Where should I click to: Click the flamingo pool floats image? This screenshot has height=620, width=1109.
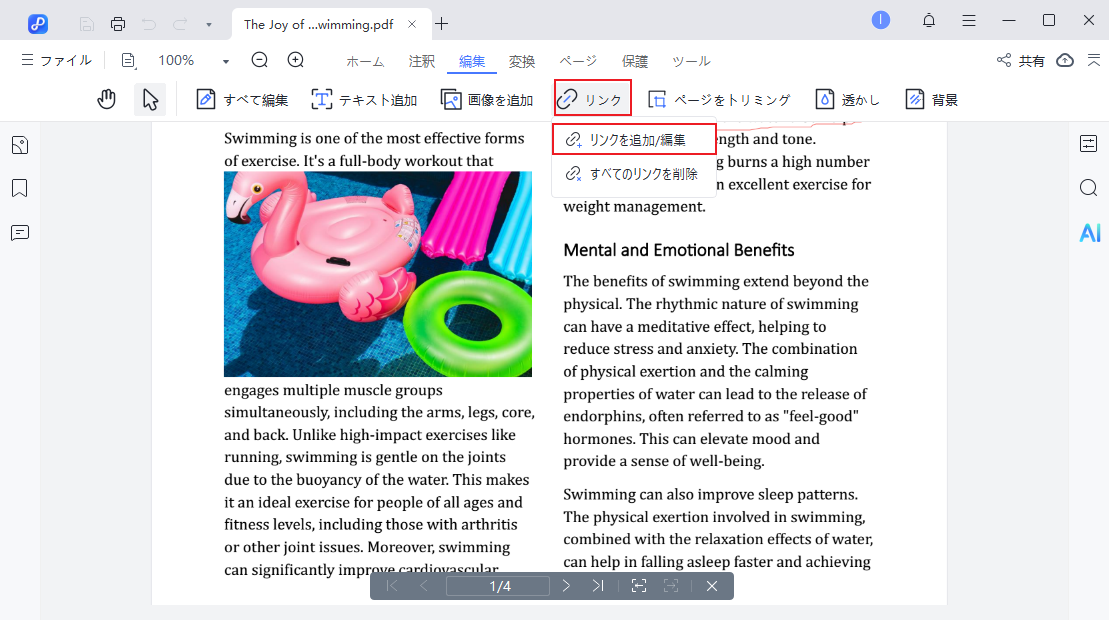[x=378, y=274]
